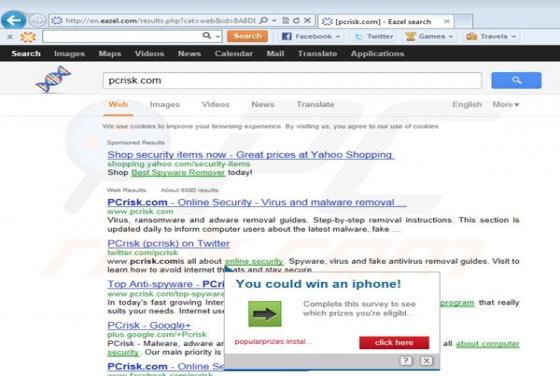Click the green arrow icon in popup
Image resolution: width=560 pixels, height=376 pixels.
pyautogui.click(x=265, y=314)
